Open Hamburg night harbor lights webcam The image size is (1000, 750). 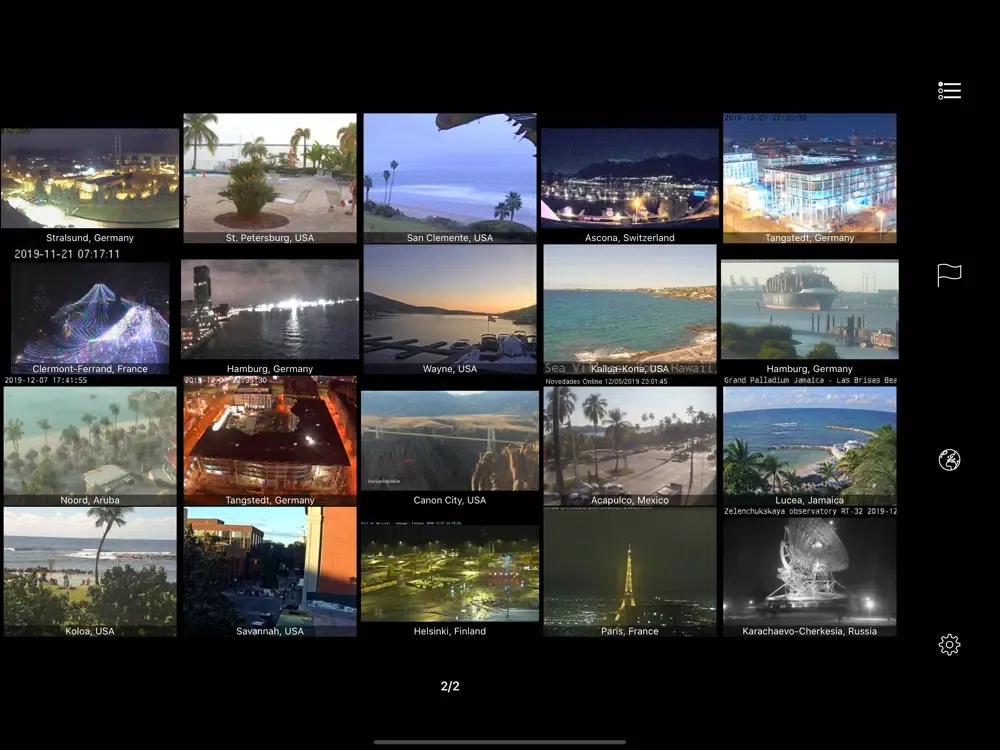(x=270, y=310)
